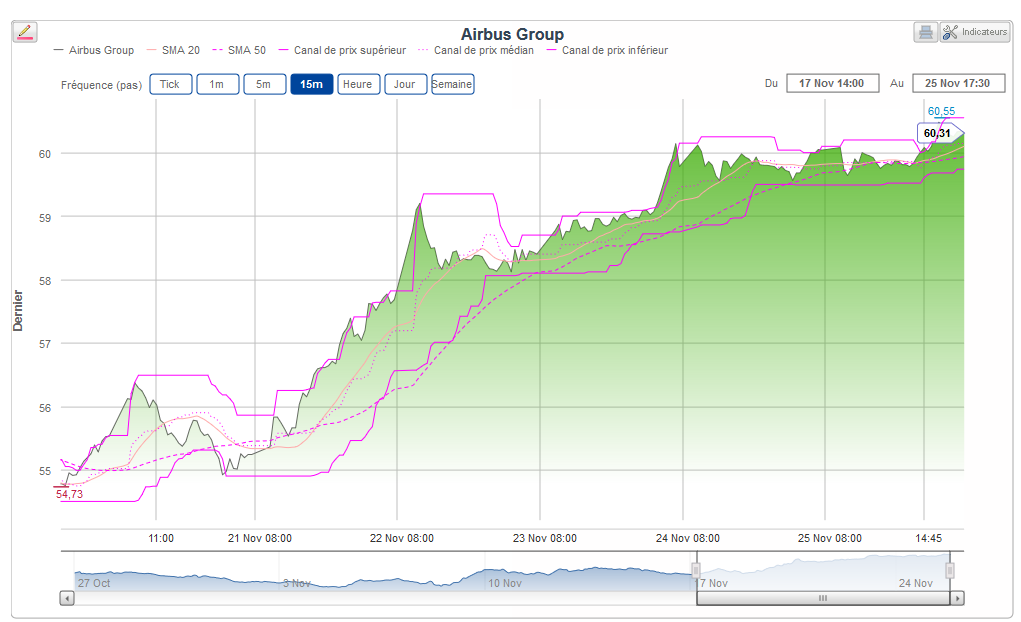
Task: Click the navigator scrollbar left arrow
Action: (x=67, y=598)
